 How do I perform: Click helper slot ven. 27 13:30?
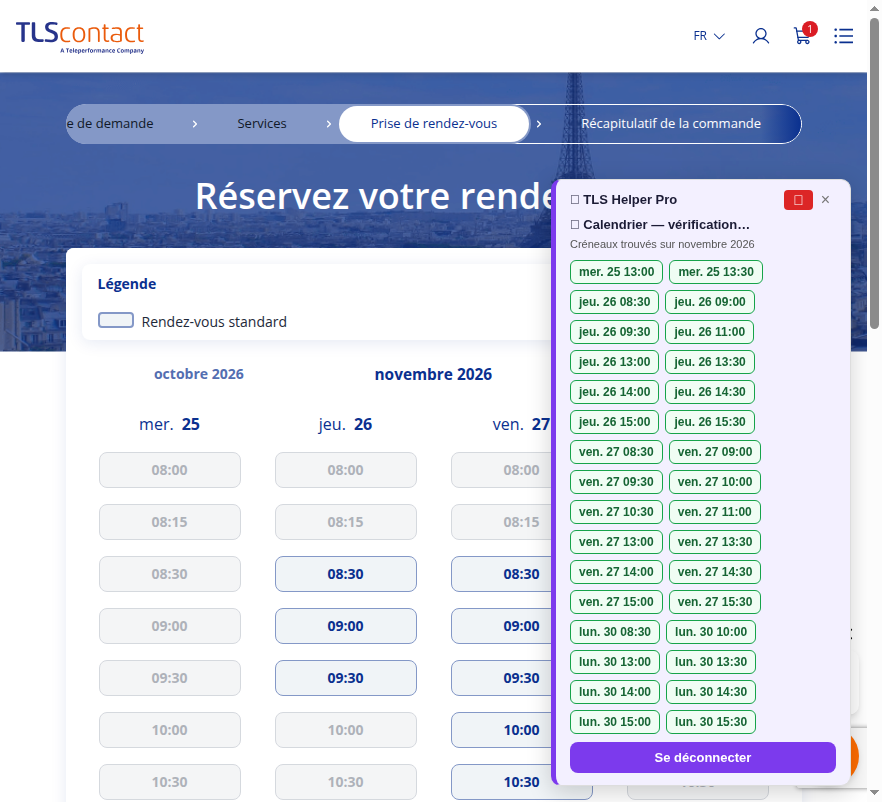(714, 542)
